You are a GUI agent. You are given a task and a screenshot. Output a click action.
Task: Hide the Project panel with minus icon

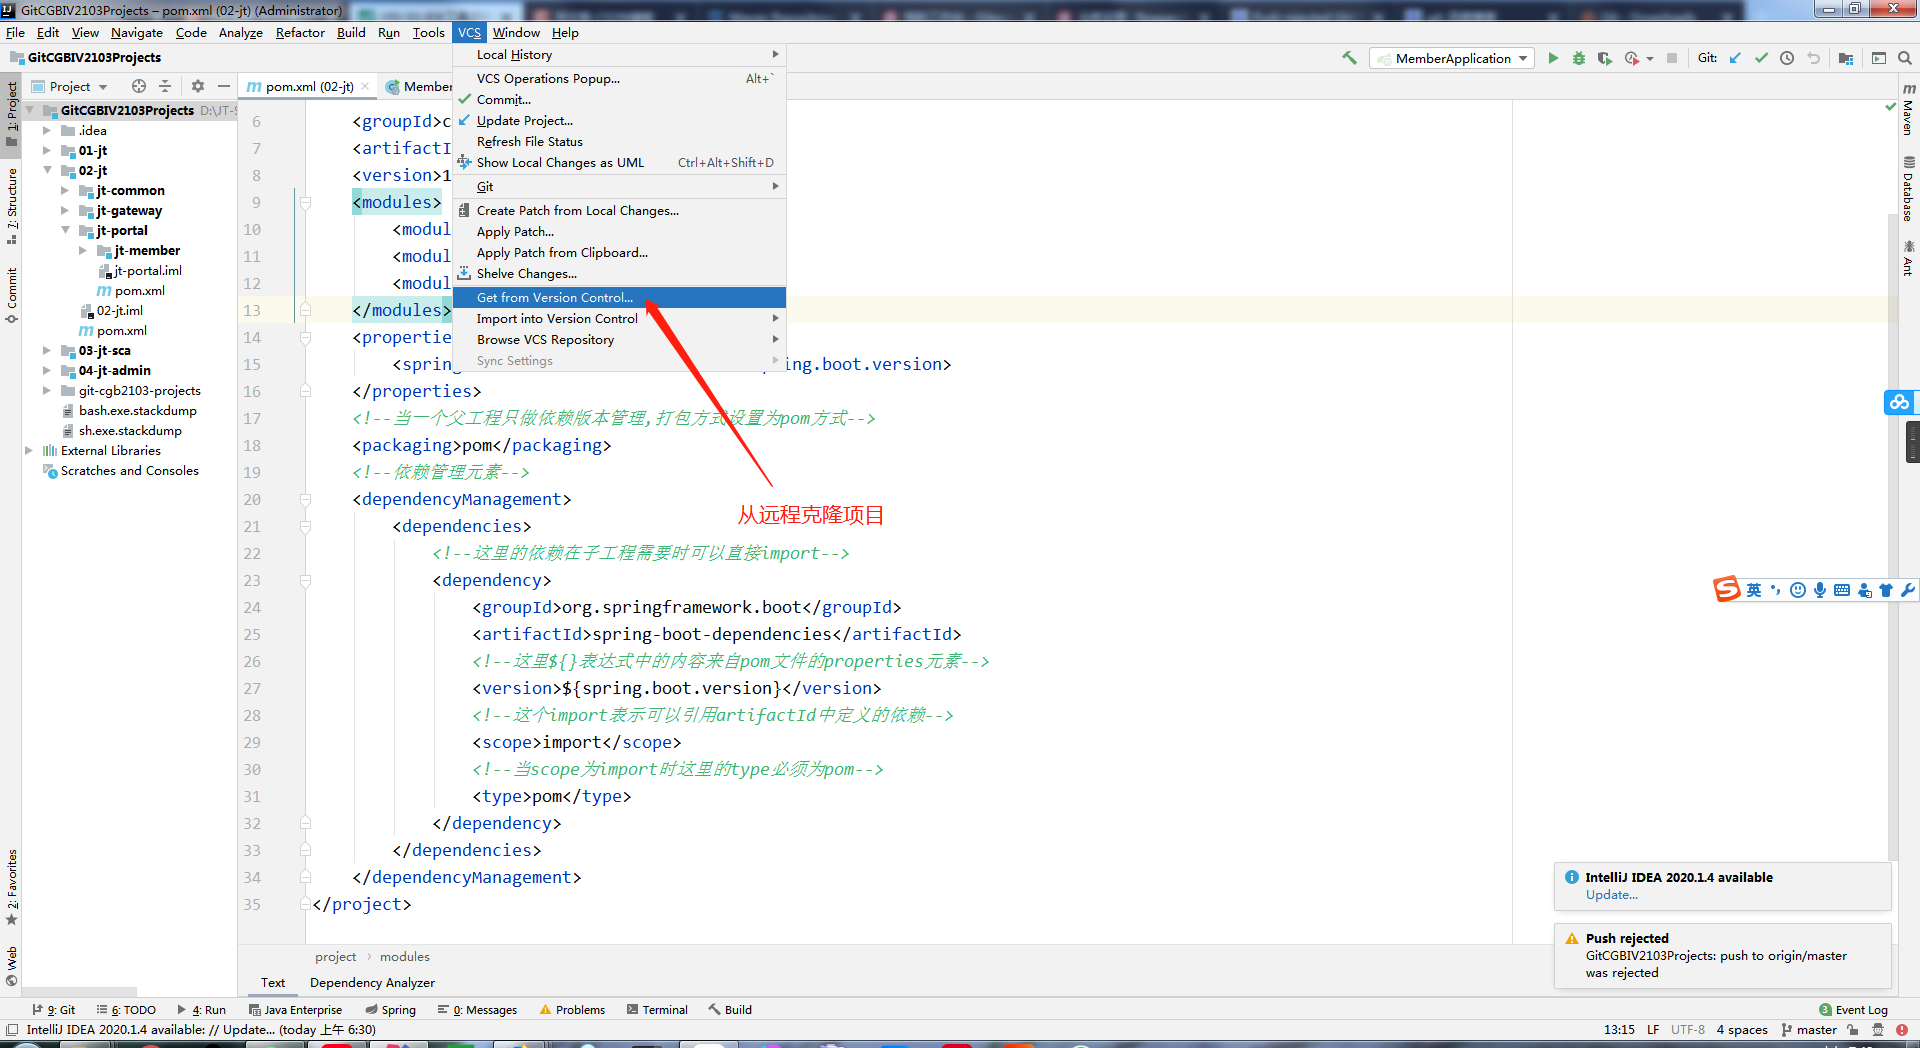[224, 86]
